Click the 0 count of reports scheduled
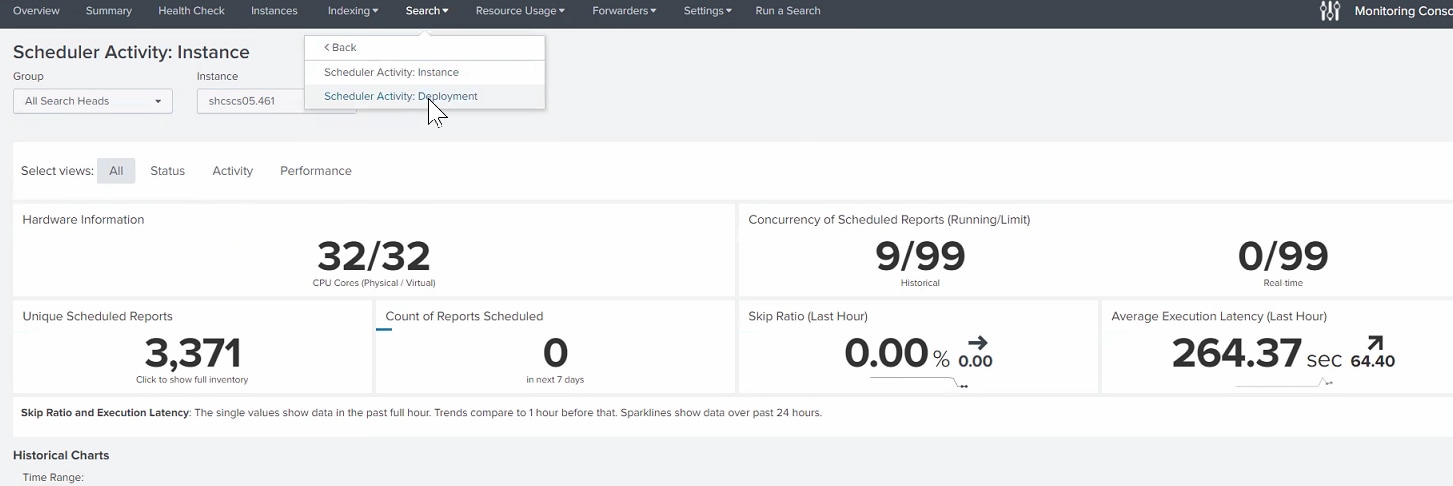The image size is (1453, 486). [x=555, y=353]
